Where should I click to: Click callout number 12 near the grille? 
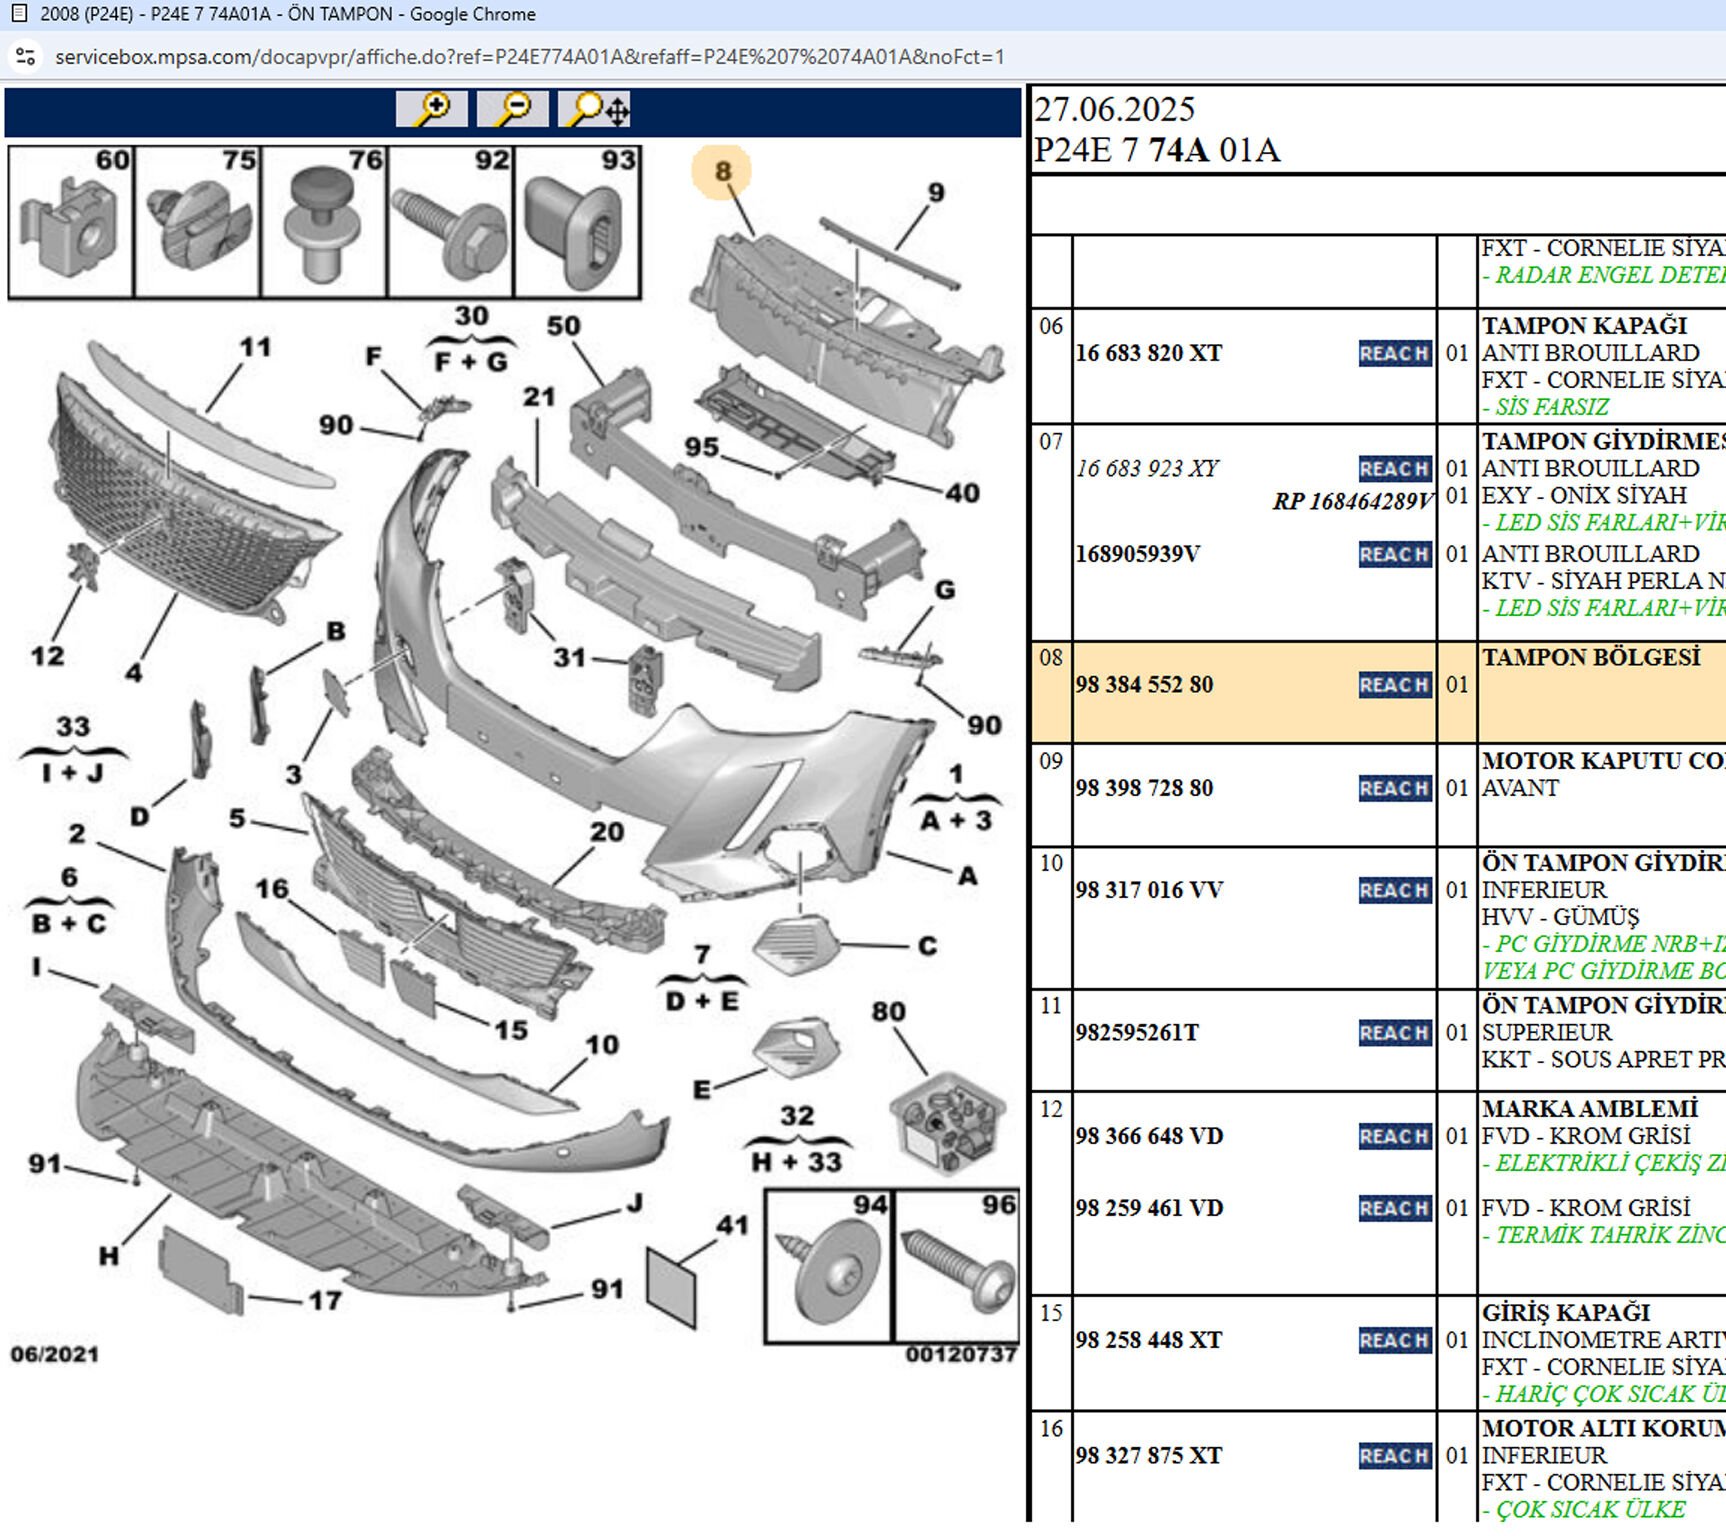pyautogui.click(x=47, y=656)
